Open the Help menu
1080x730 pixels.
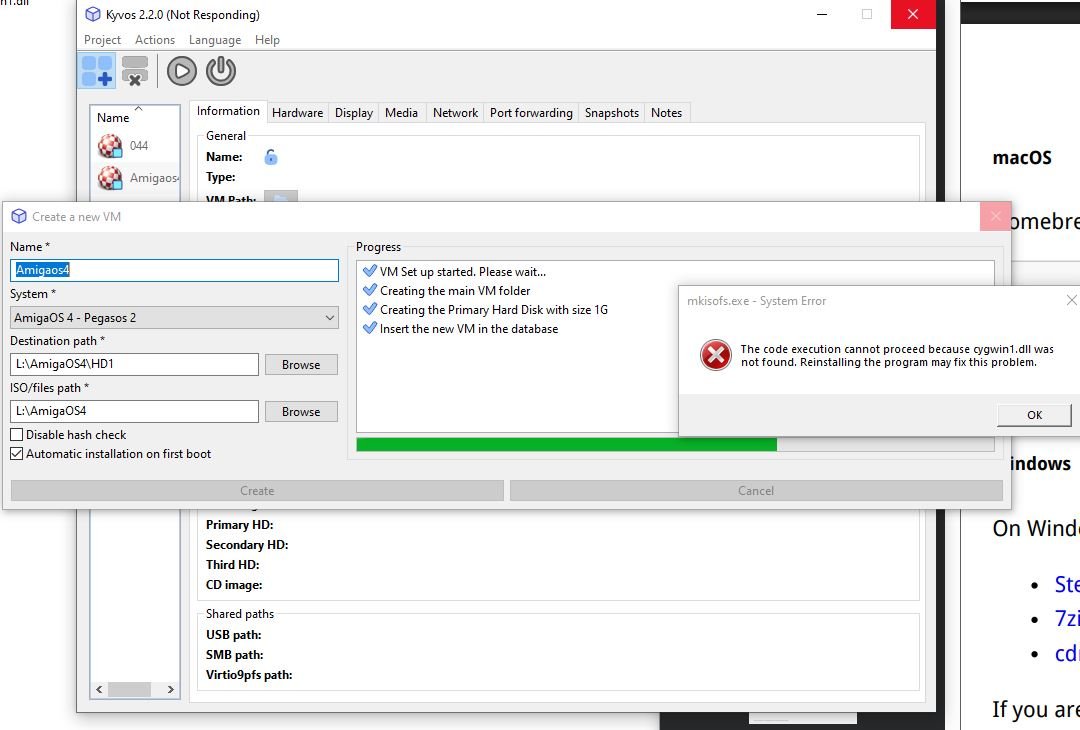267,40
